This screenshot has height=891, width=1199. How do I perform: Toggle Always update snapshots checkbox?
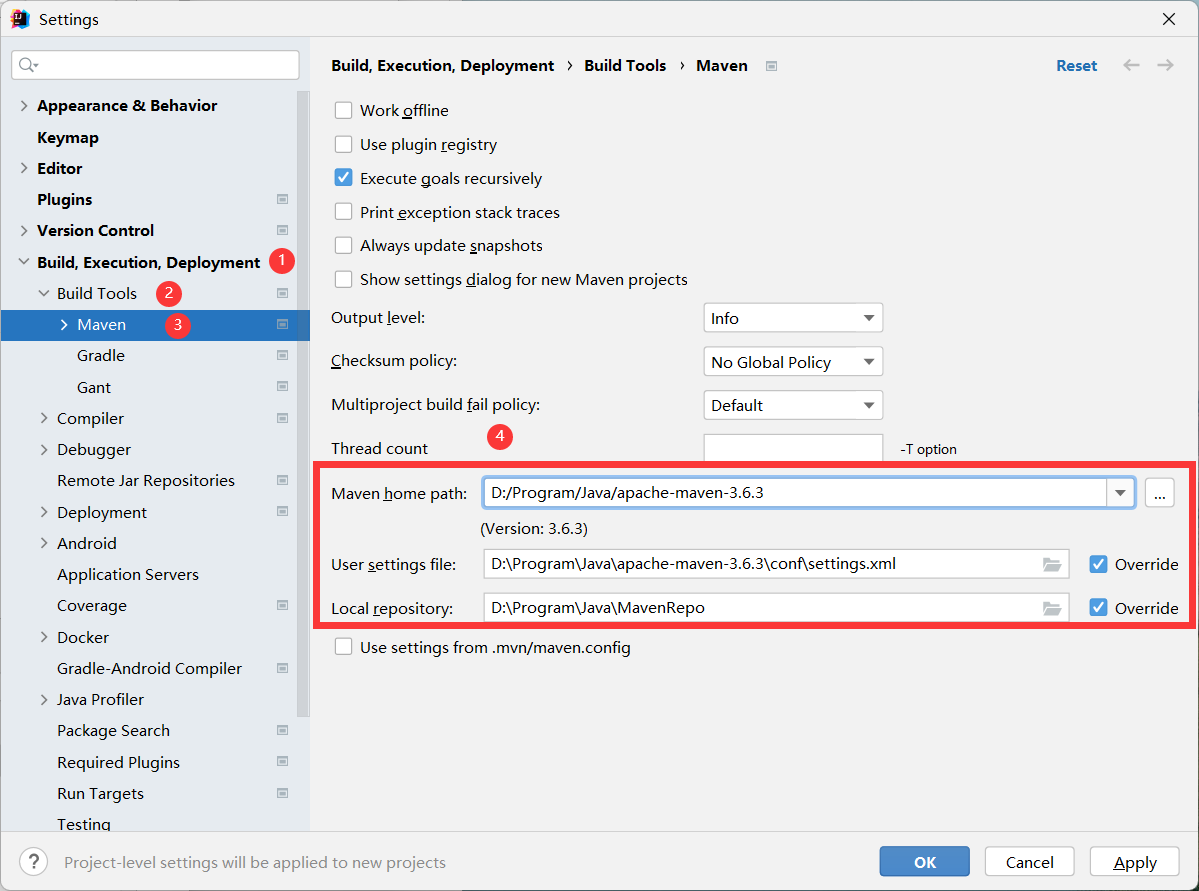tap(343, 246)
